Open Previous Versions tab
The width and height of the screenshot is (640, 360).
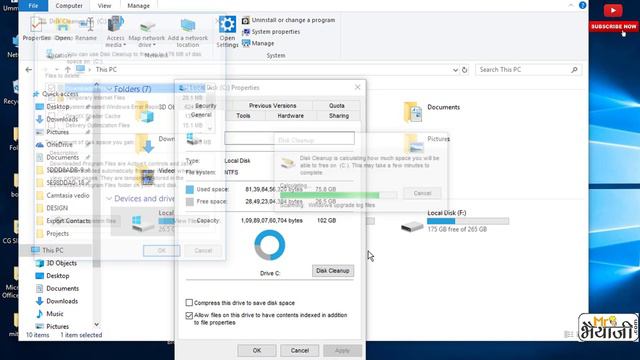272,106
